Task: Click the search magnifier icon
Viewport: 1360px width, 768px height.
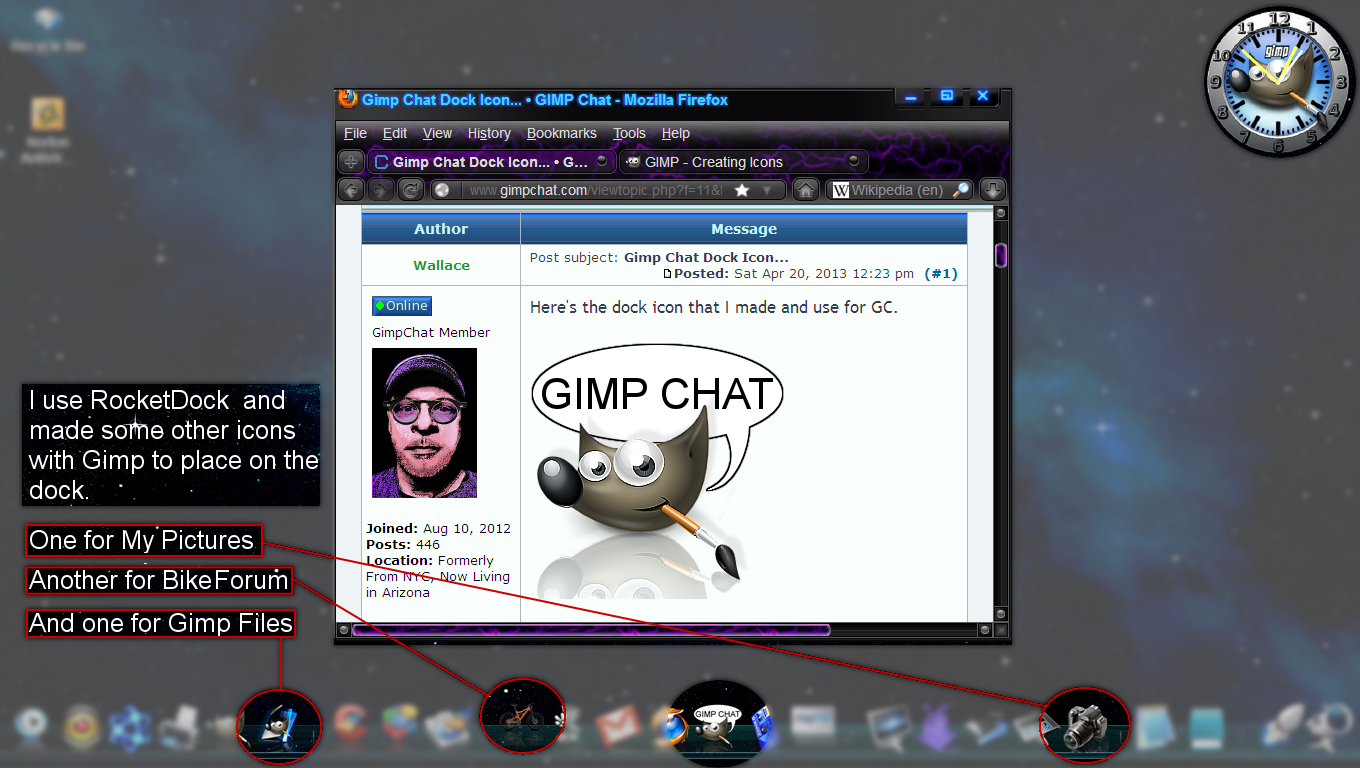Action: tap(960, 190)
